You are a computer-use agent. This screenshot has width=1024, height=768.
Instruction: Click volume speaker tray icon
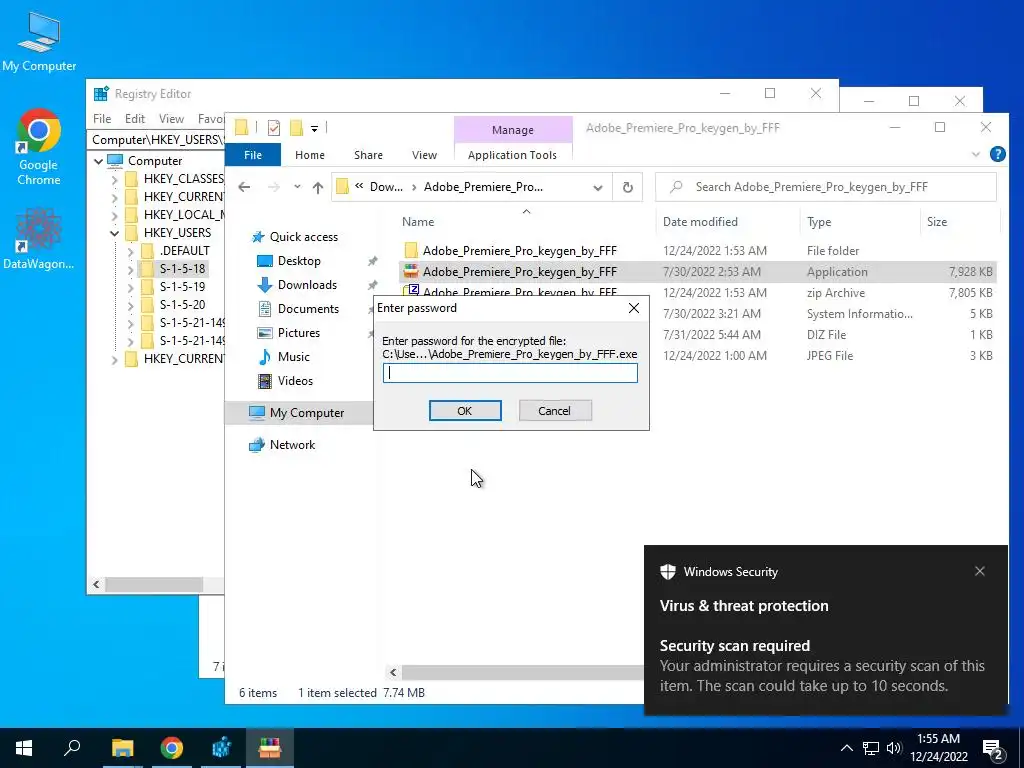(x=894, y=748)
